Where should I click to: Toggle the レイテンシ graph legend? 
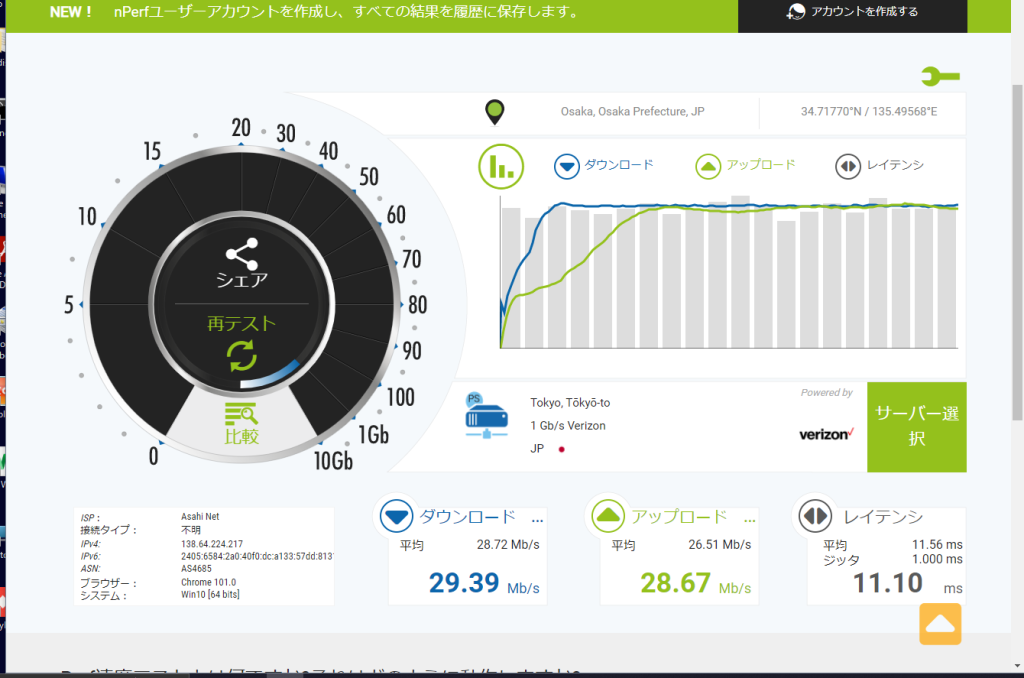click(x=880, y=166)
